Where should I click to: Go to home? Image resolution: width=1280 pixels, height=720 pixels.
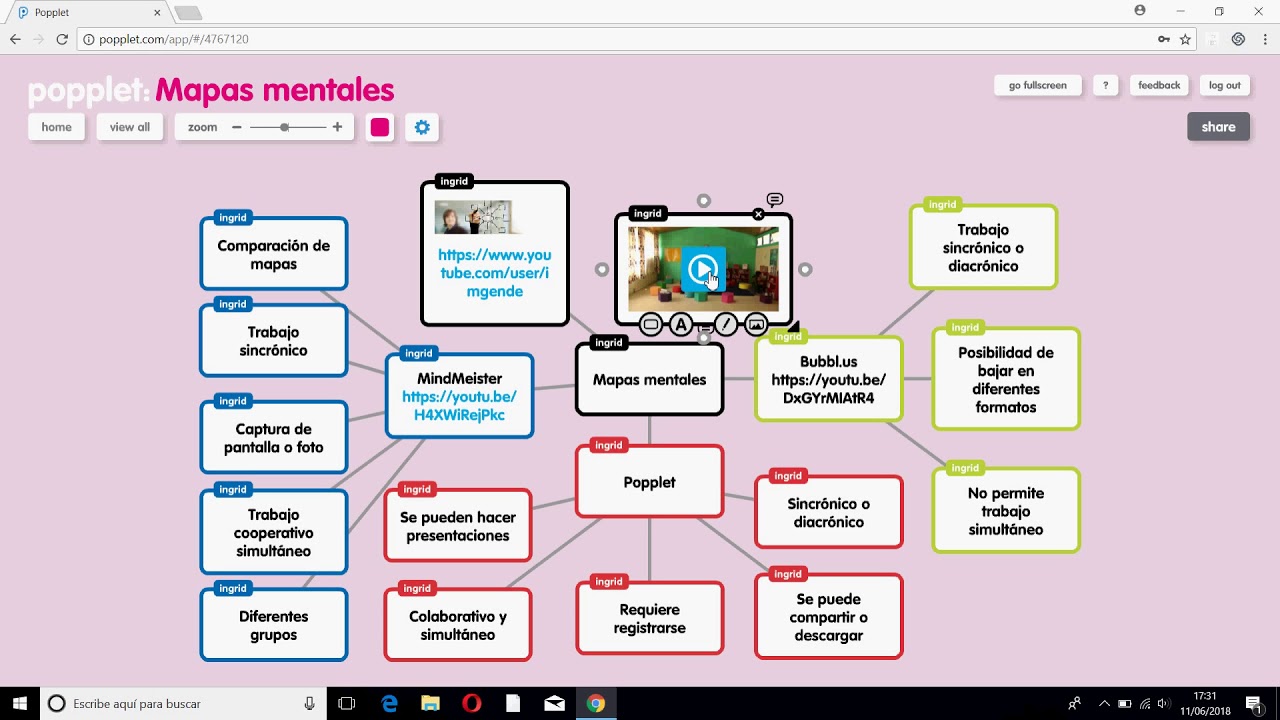tap(56, 127)
